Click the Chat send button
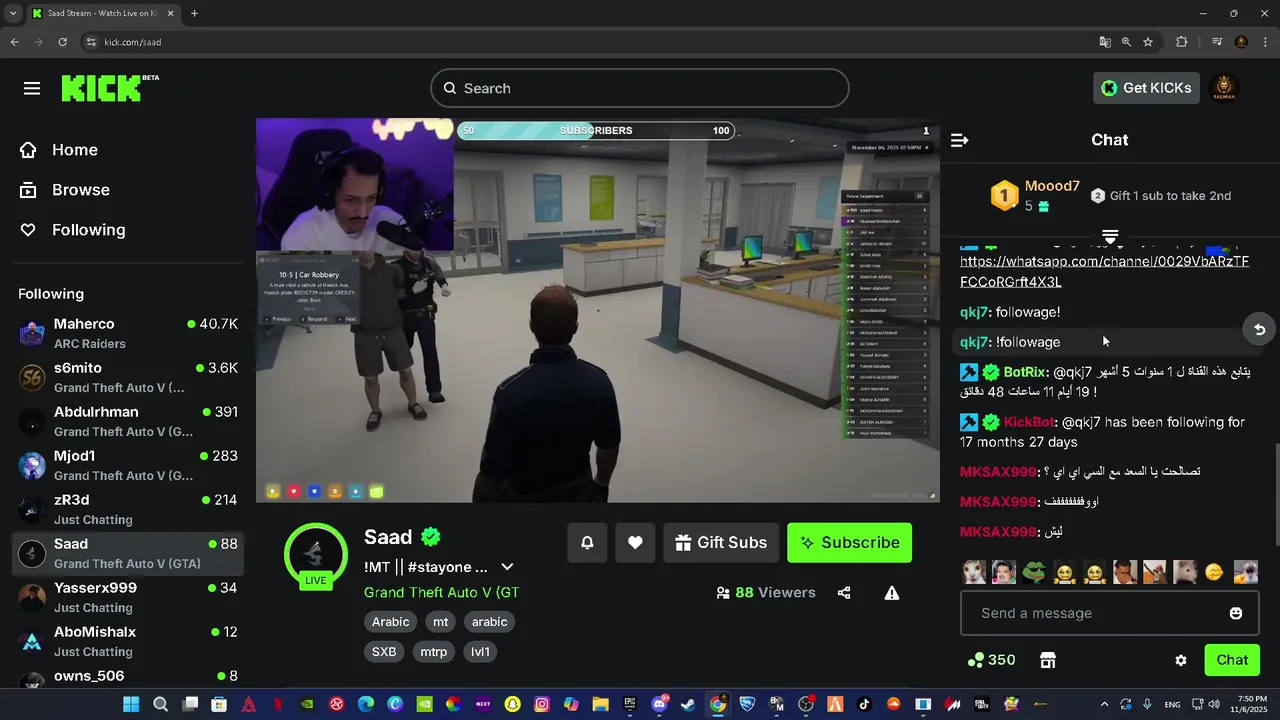 (1232, 660)
